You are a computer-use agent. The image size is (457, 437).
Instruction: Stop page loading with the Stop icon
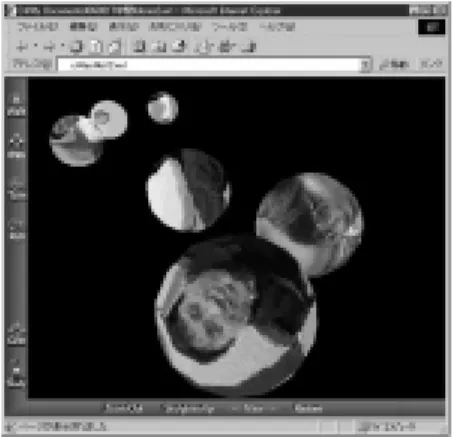[x=76, y=46]
